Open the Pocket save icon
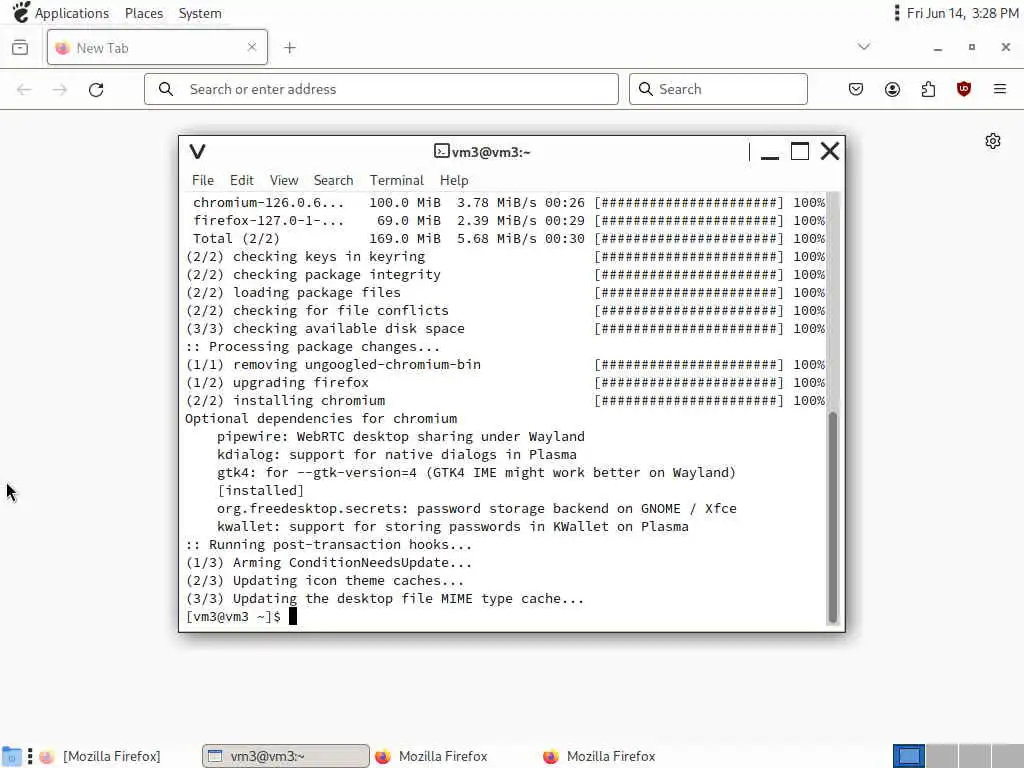The width and height of the screenshot is (1024, 768). (856, 89)
